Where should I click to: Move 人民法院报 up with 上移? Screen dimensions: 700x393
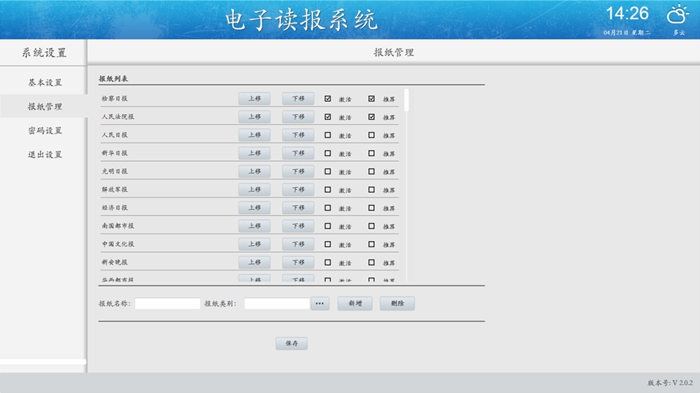point(254,117)
